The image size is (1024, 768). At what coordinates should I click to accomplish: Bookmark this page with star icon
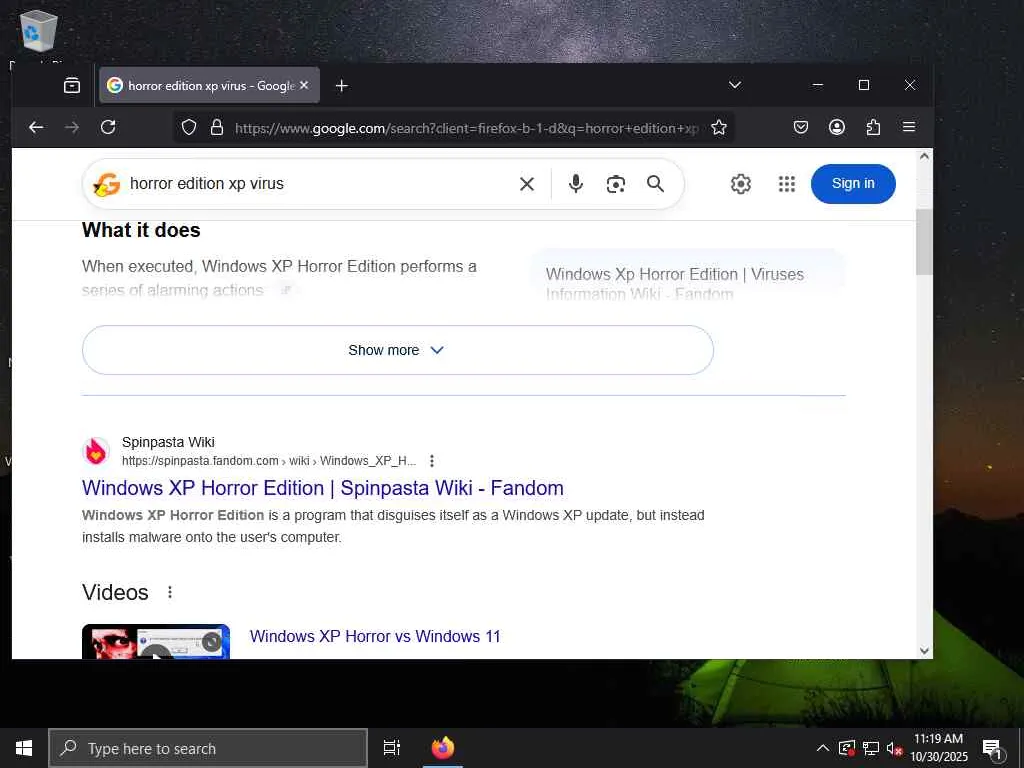pos(719,127)
